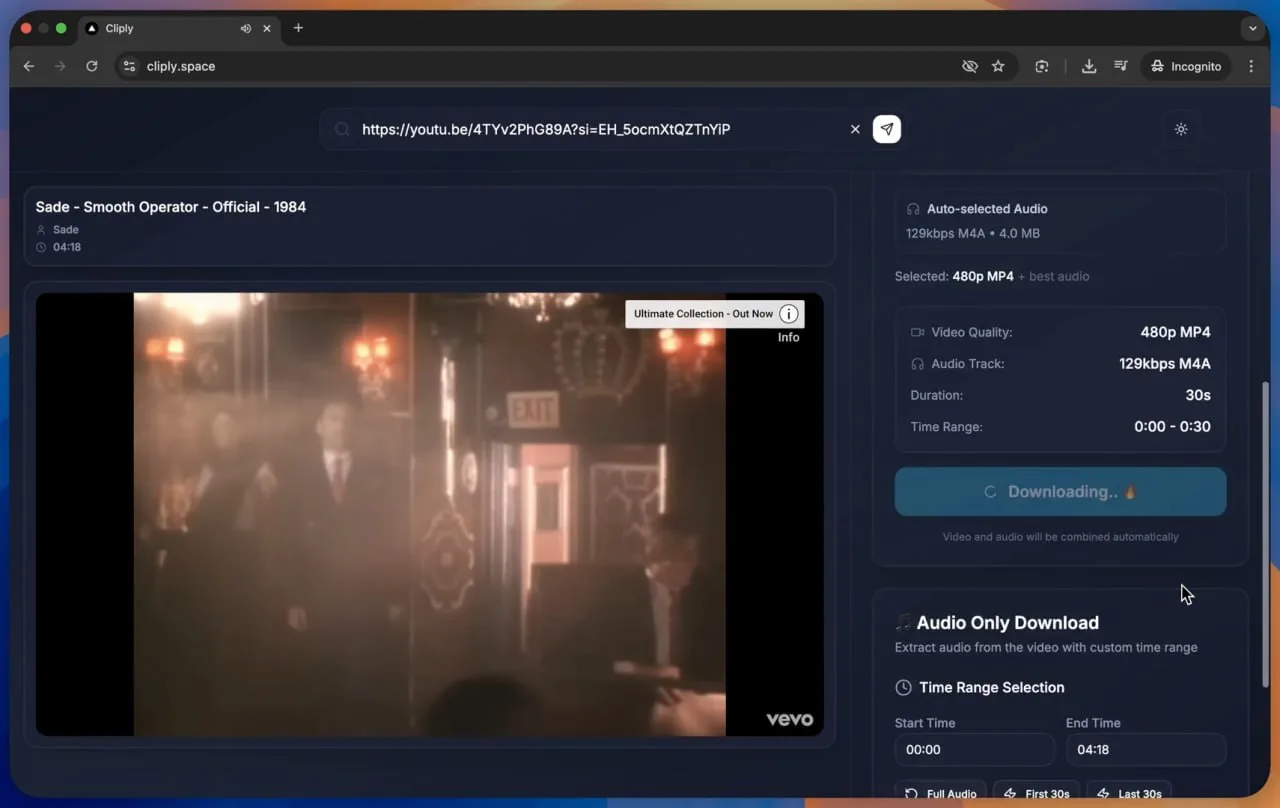The width and height of the screenshot is (1280, 808).
Task: Play the Smooth Operator video preview
Action: pyautogui.click(x=430, y=514)
